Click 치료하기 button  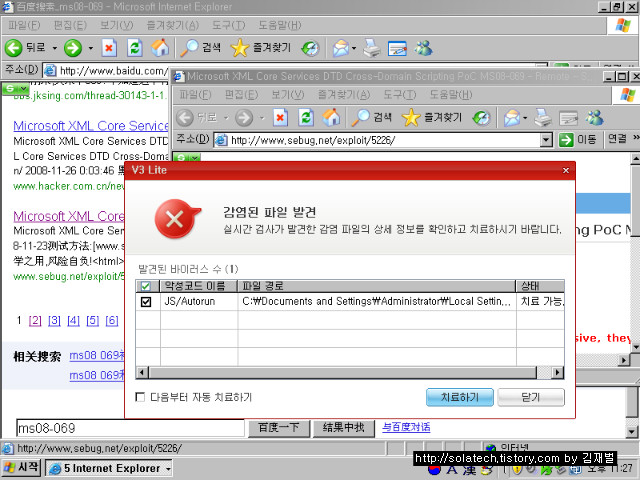pos(460,397)
